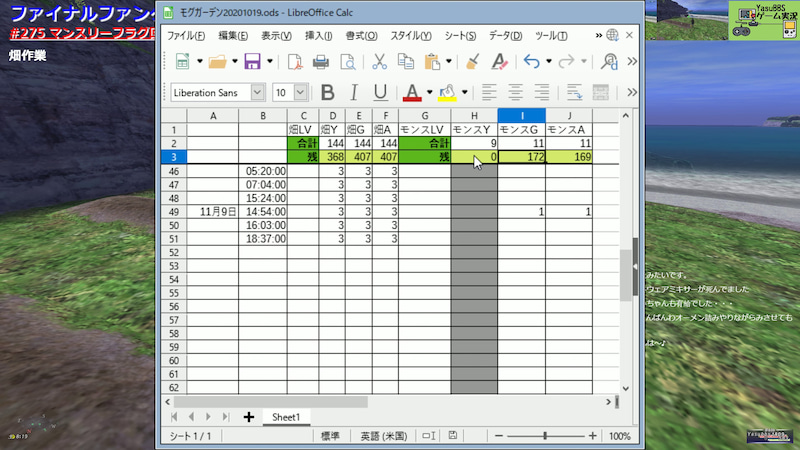Click the horizontal scrollbar thumb
This screenshot has width=800, height=450.
[x=270, y=402]
